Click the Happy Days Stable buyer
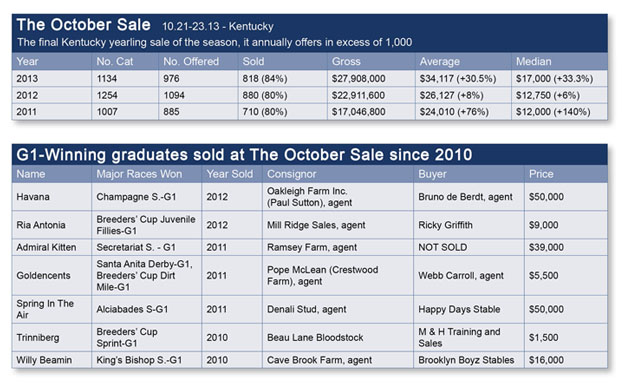 [459, 309]
